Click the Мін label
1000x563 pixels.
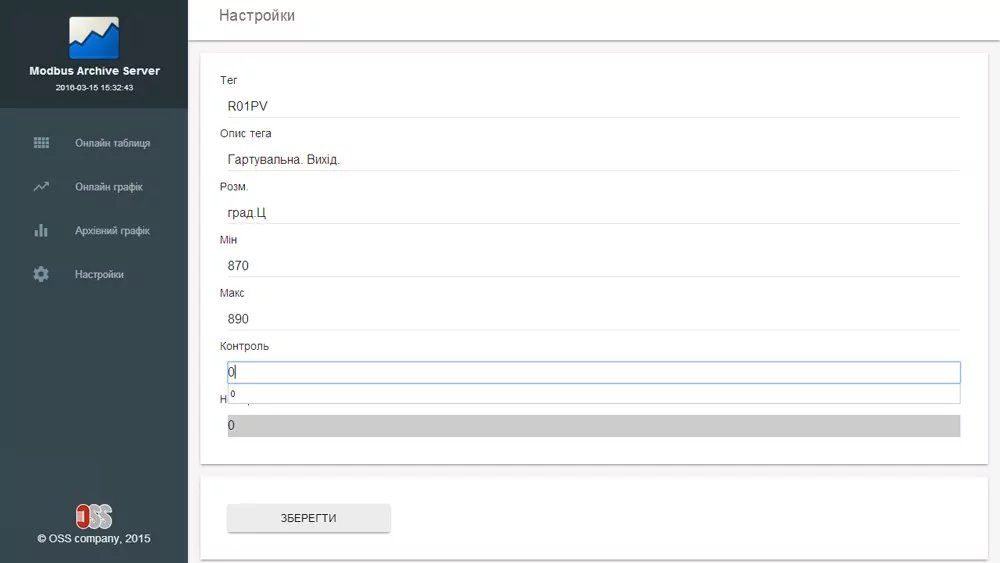click(228, 240)
